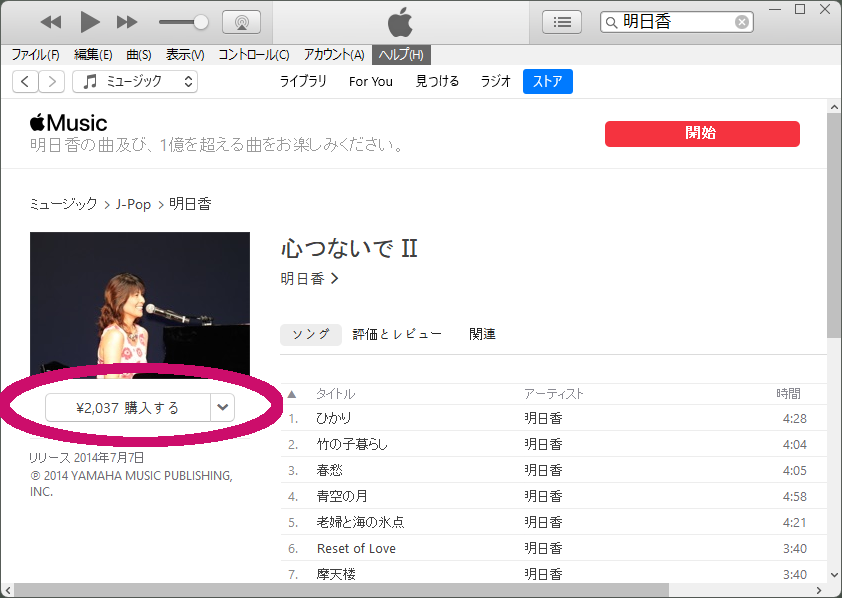Select the ストア tab
This screenshot has height=598, width=842.
click(x=548, y=82)
